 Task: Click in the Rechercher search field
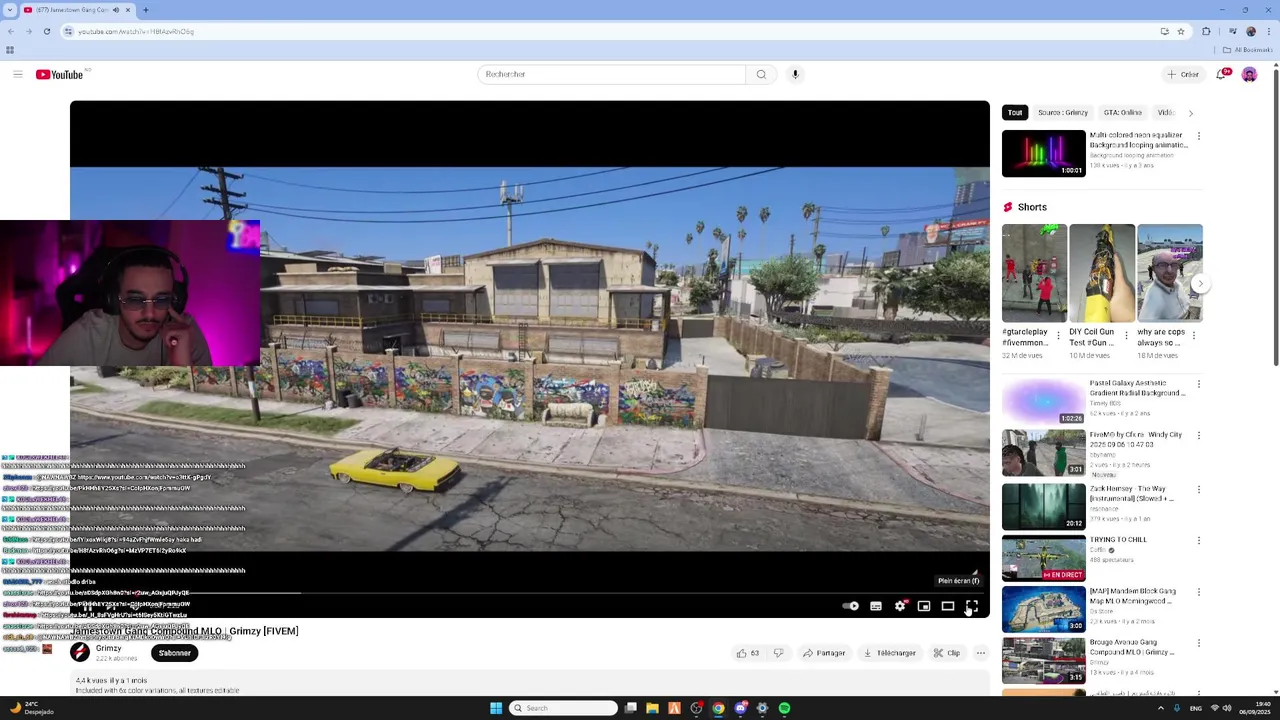(x=611, y=74)
